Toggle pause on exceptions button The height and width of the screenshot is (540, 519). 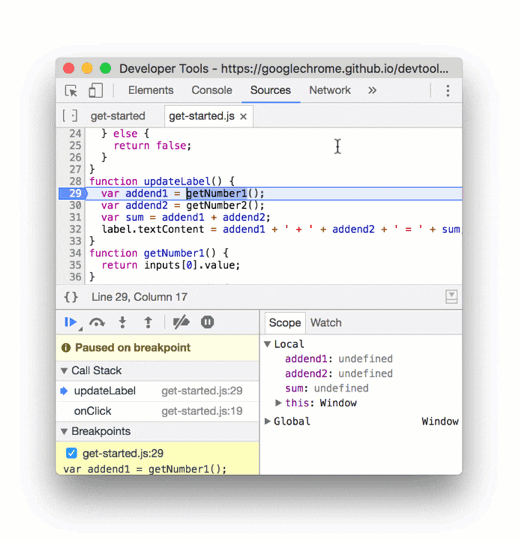coord(207,322)
